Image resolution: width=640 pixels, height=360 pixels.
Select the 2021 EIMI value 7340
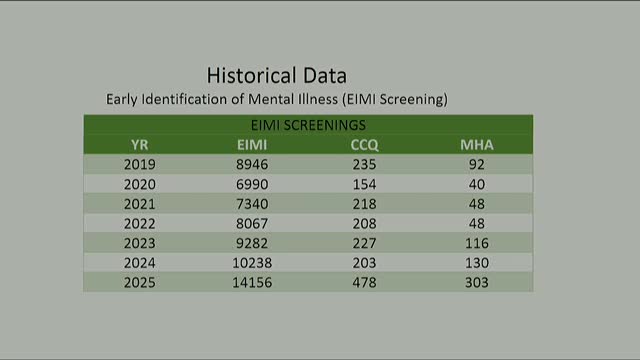[x=252, y=204]
